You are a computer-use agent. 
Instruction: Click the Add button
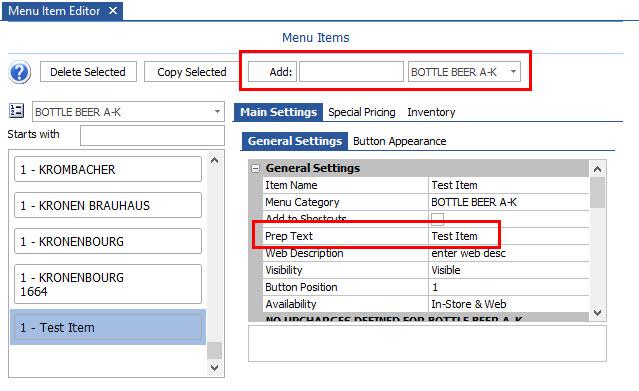click(x=272, y=72)
